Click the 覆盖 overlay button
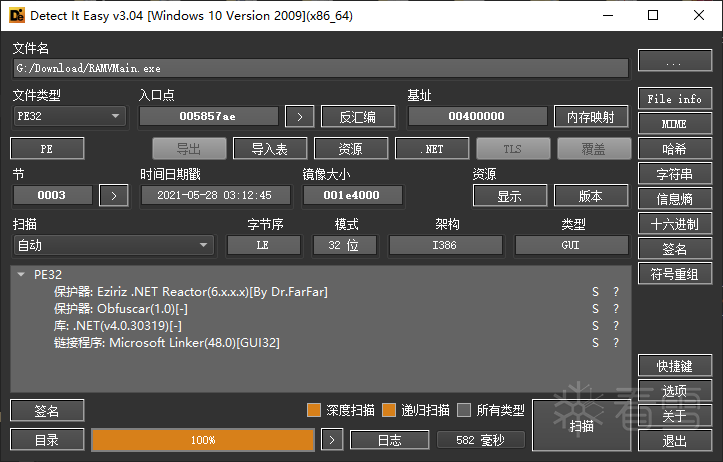 pos(594,149)
